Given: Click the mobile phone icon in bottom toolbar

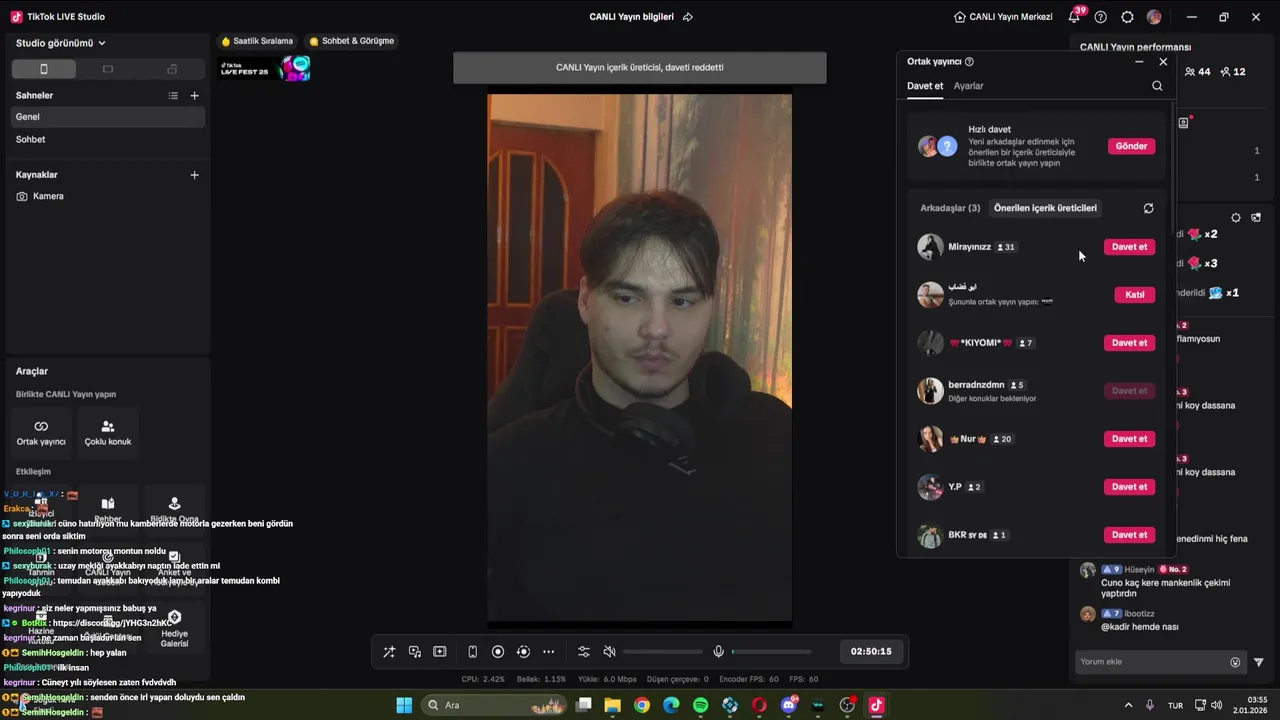Looking at the screenshot, I should [473, 652].
